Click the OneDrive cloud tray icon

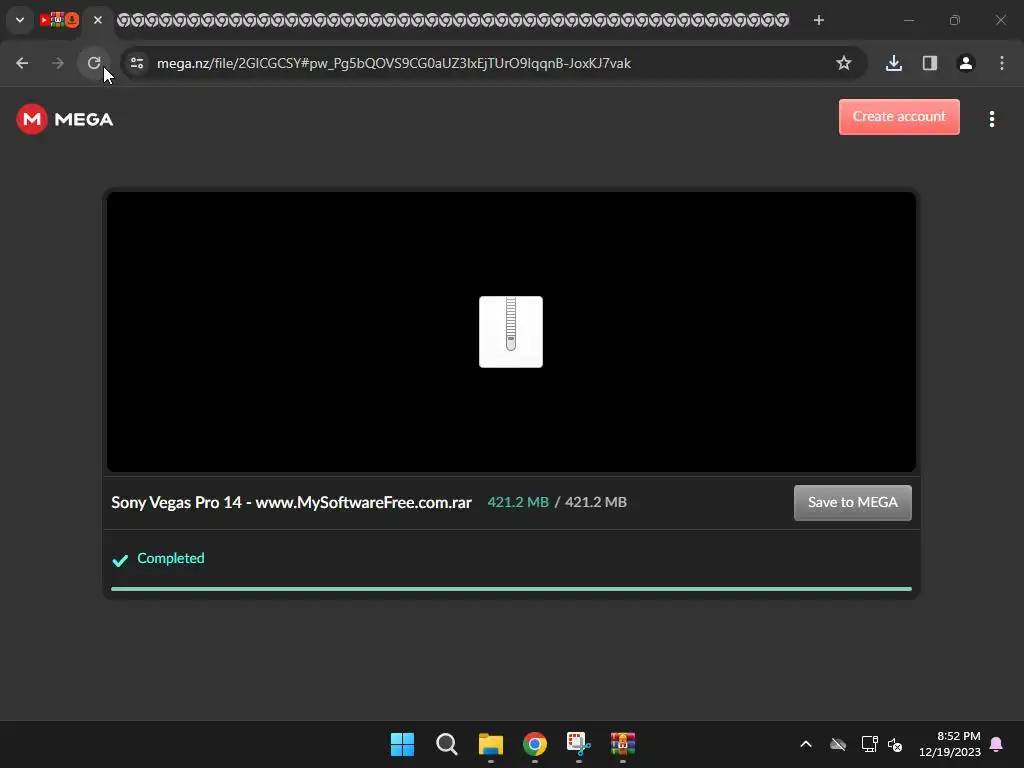coord(838,744)
